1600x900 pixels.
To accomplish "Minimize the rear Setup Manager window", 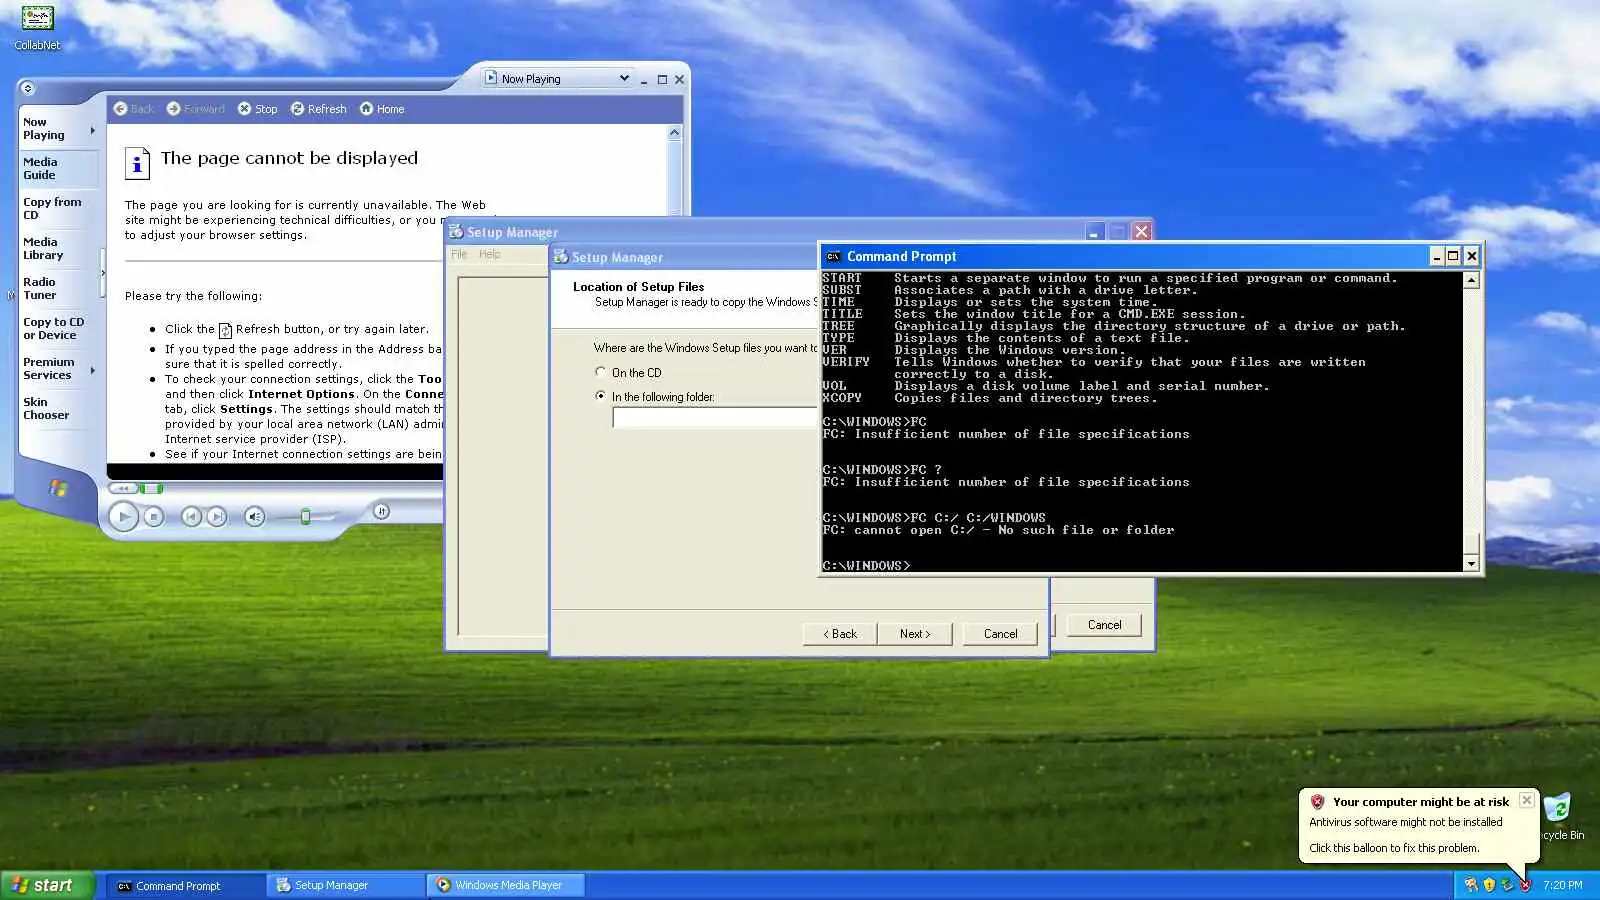I will pos(1093,232).
